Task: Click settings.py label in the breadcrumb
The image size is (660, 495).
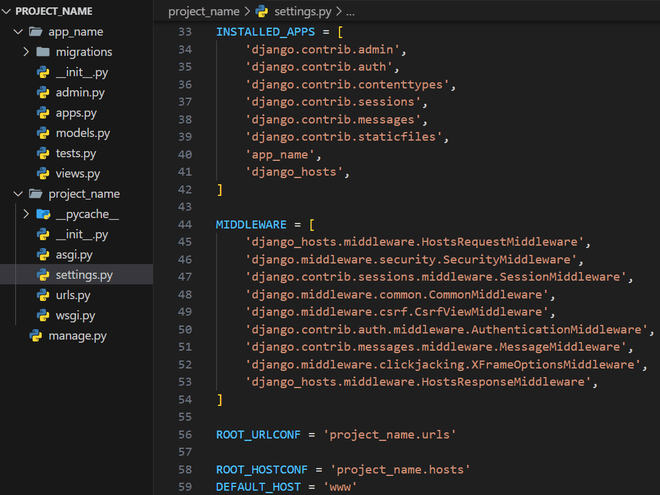Action: tap(302, 12)
